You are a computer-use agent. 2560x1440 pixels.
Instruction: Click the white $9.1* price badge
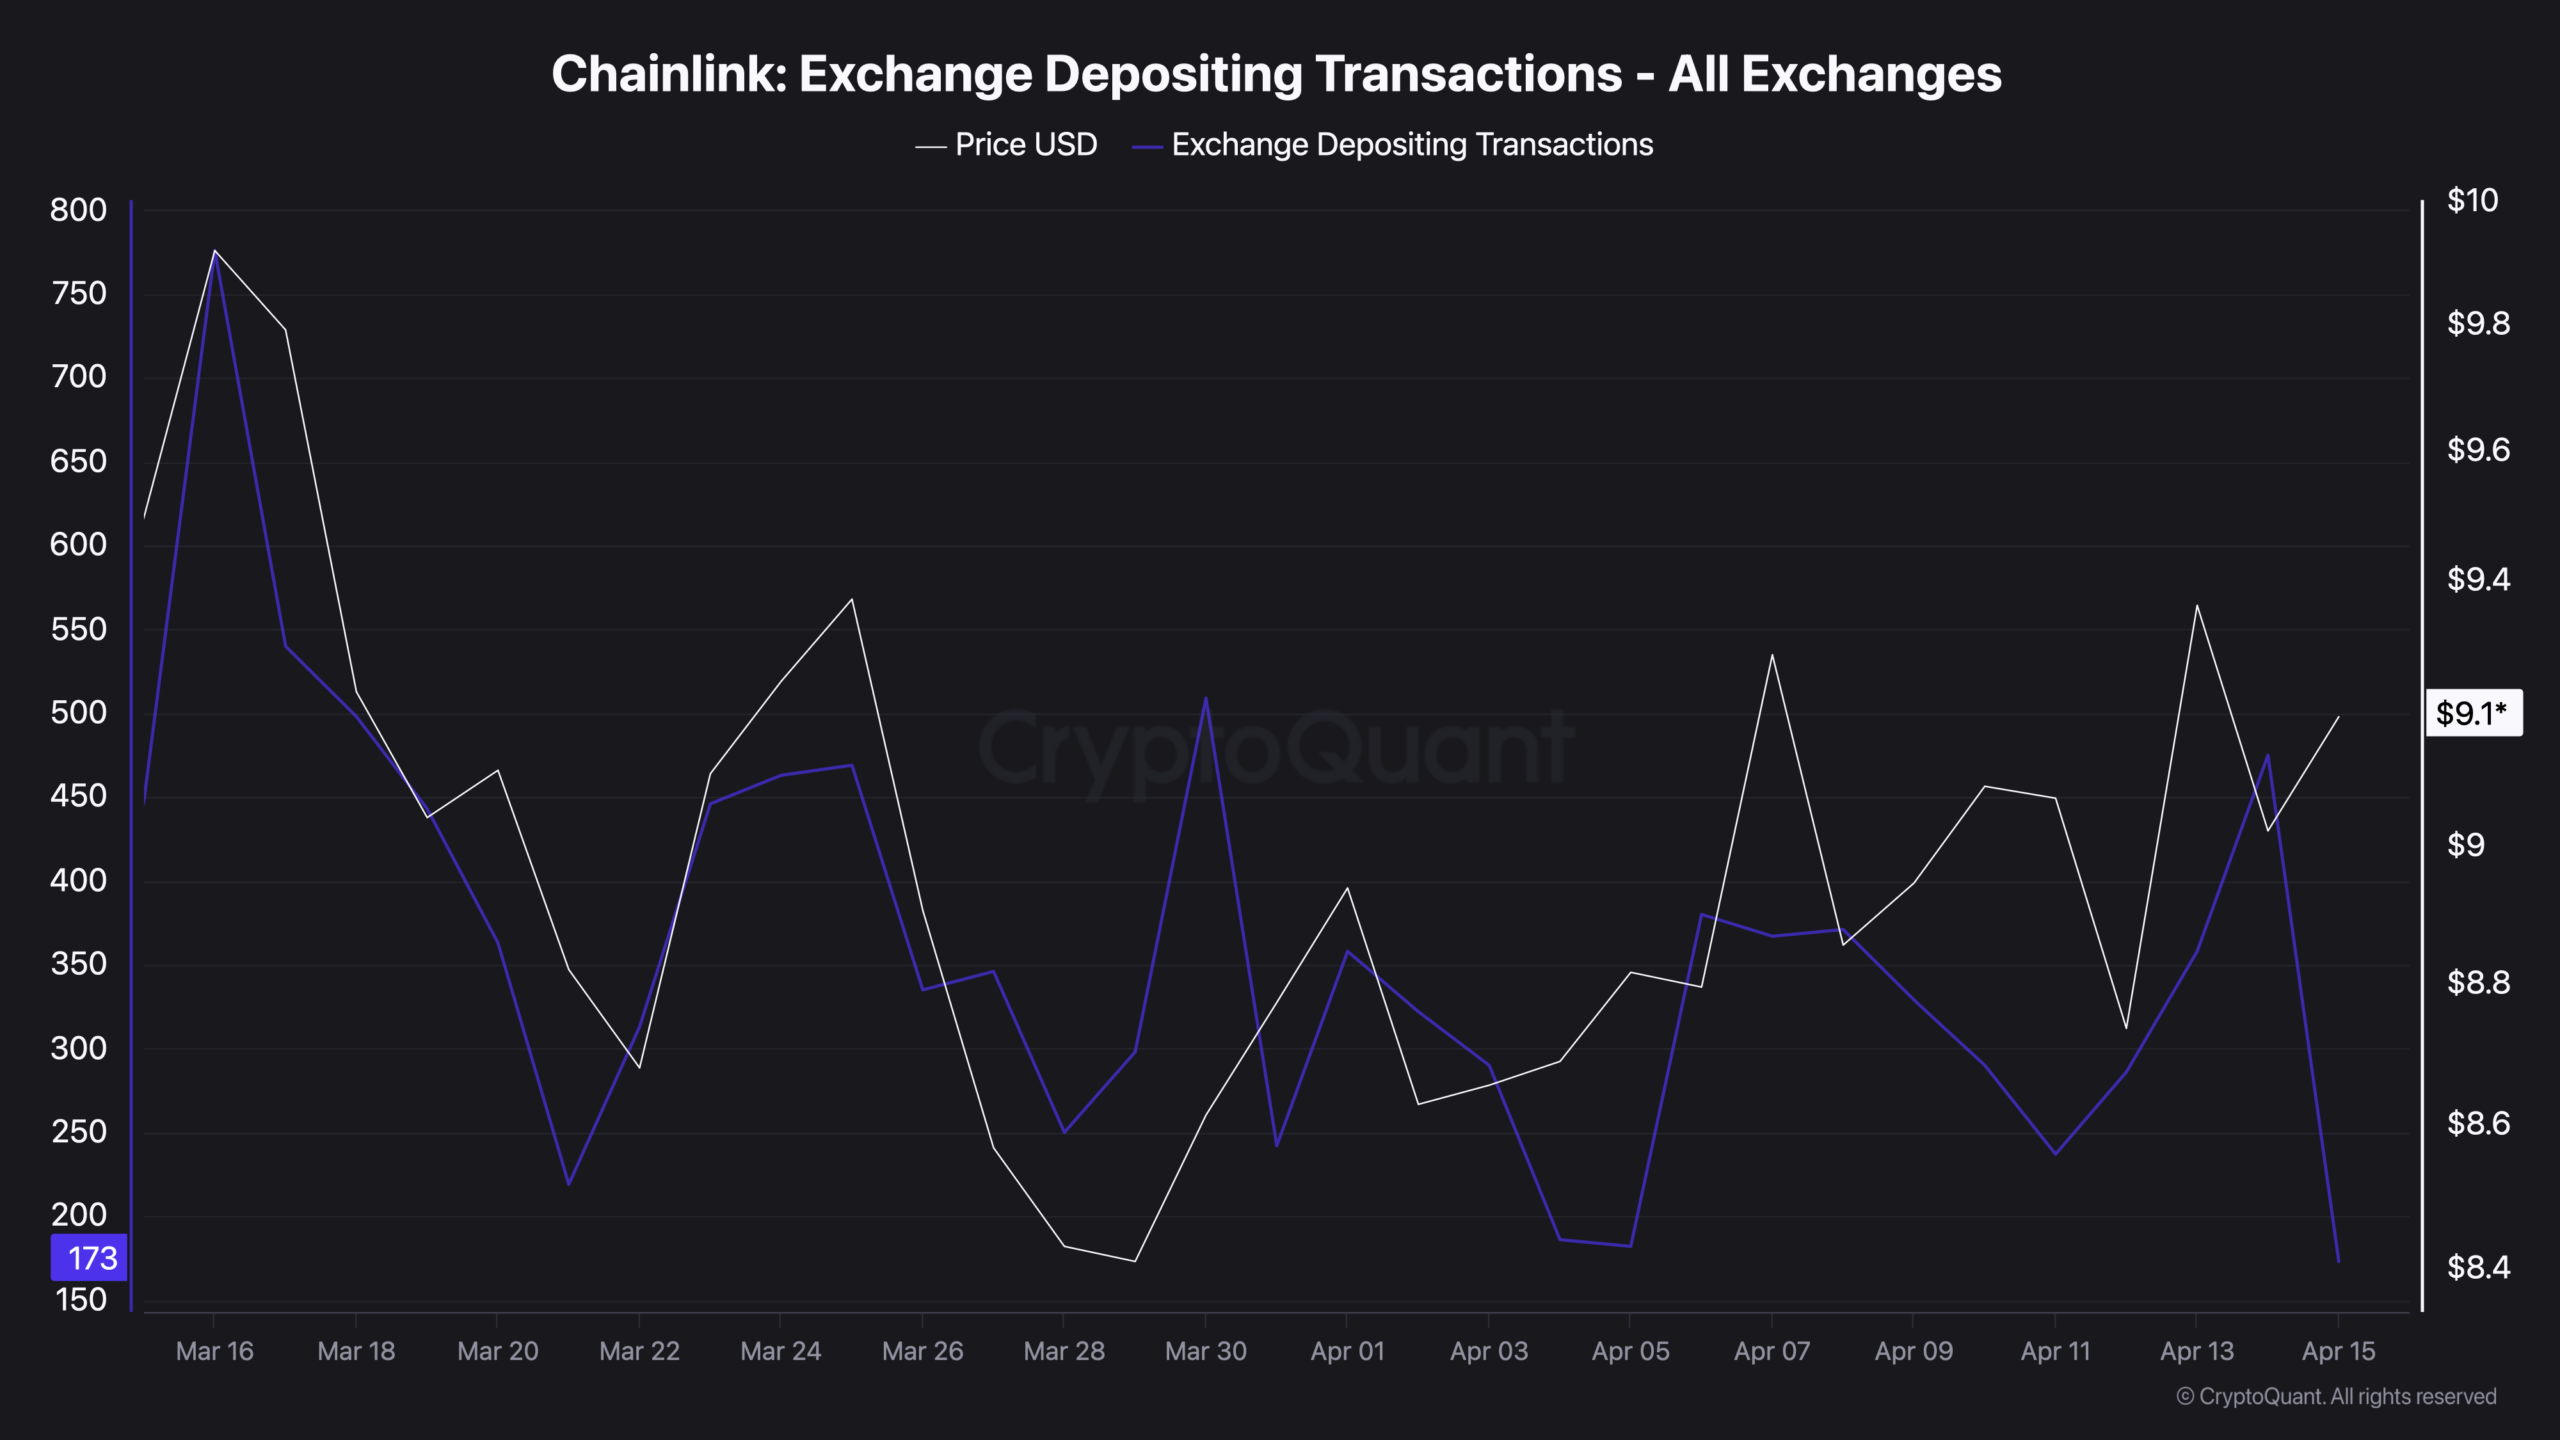(x=2473, y=713)
